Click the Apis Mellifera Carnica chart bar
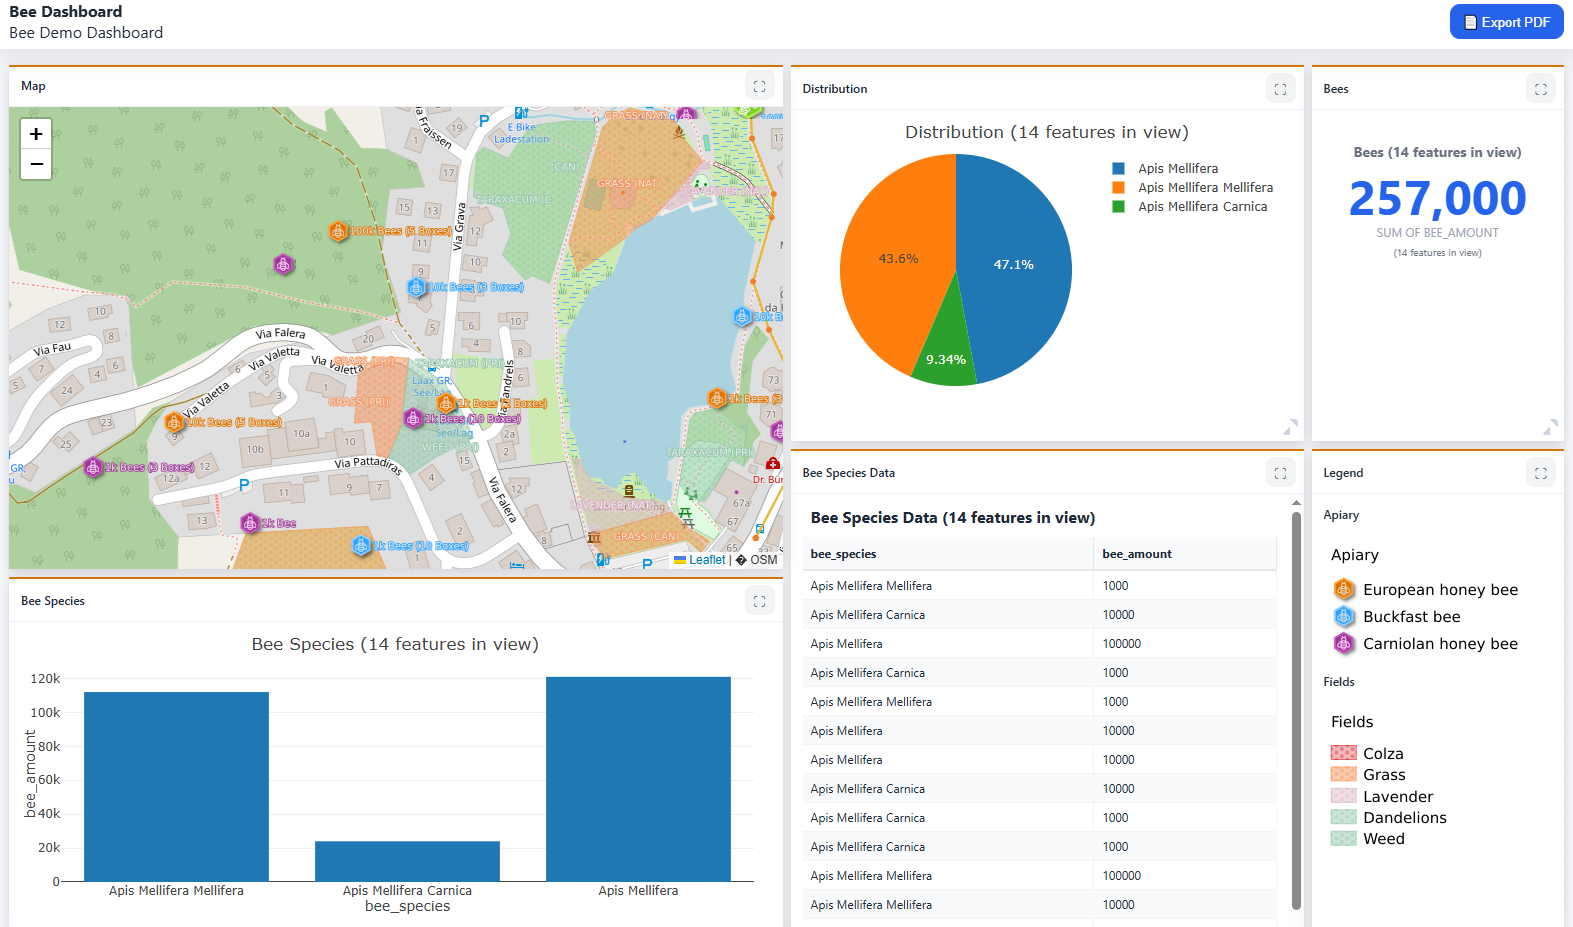1573x927 pixels. pos(407,861)
